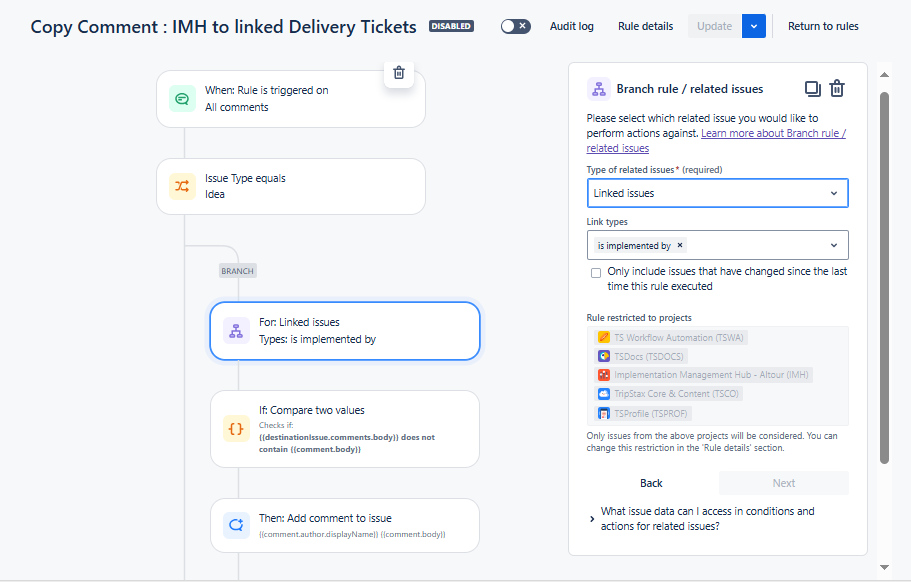Click the rule title 'Copy Comment : IMH to linked Delivery Tickets'
The image size is (911, 582).
tap(224, 27)
